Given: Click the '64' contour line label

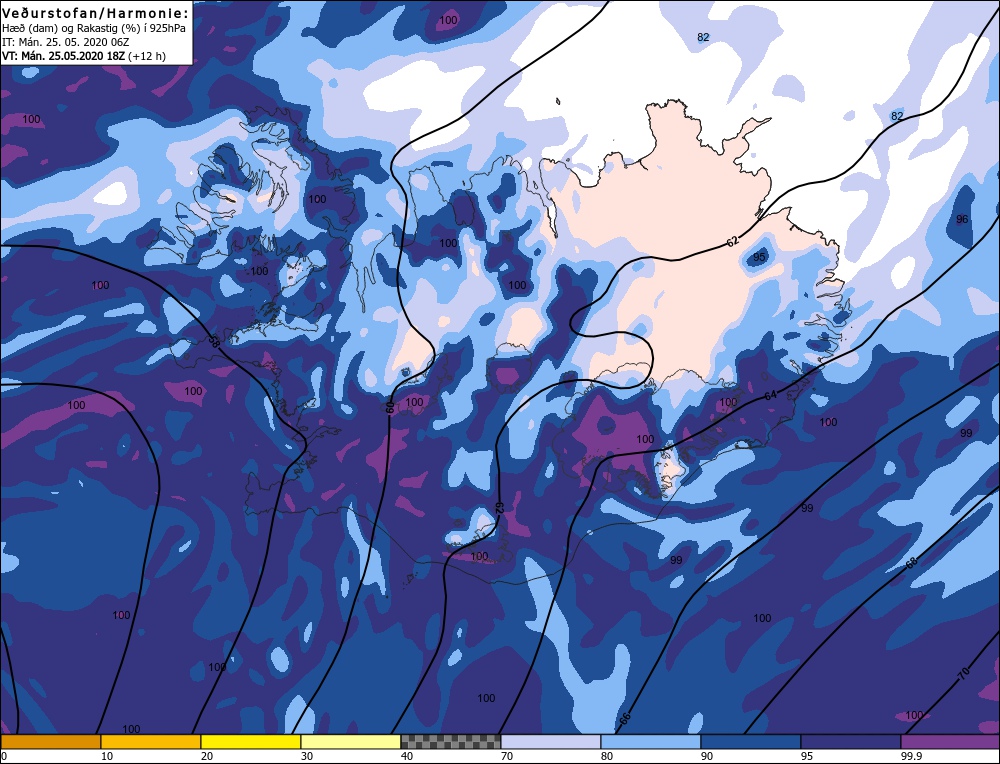Looking at the screenshot, I should coord(770,395).
